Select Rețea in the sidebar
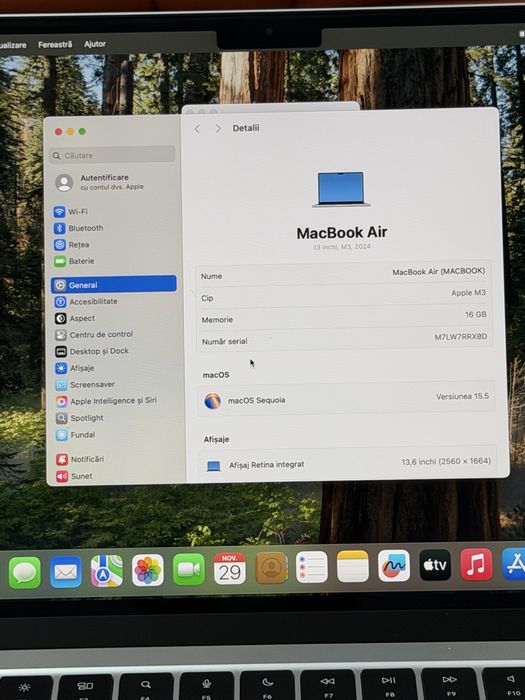Image resolution: width=525 pixels, height=700 pixels. pyautogui.click(x=71, y=245)
